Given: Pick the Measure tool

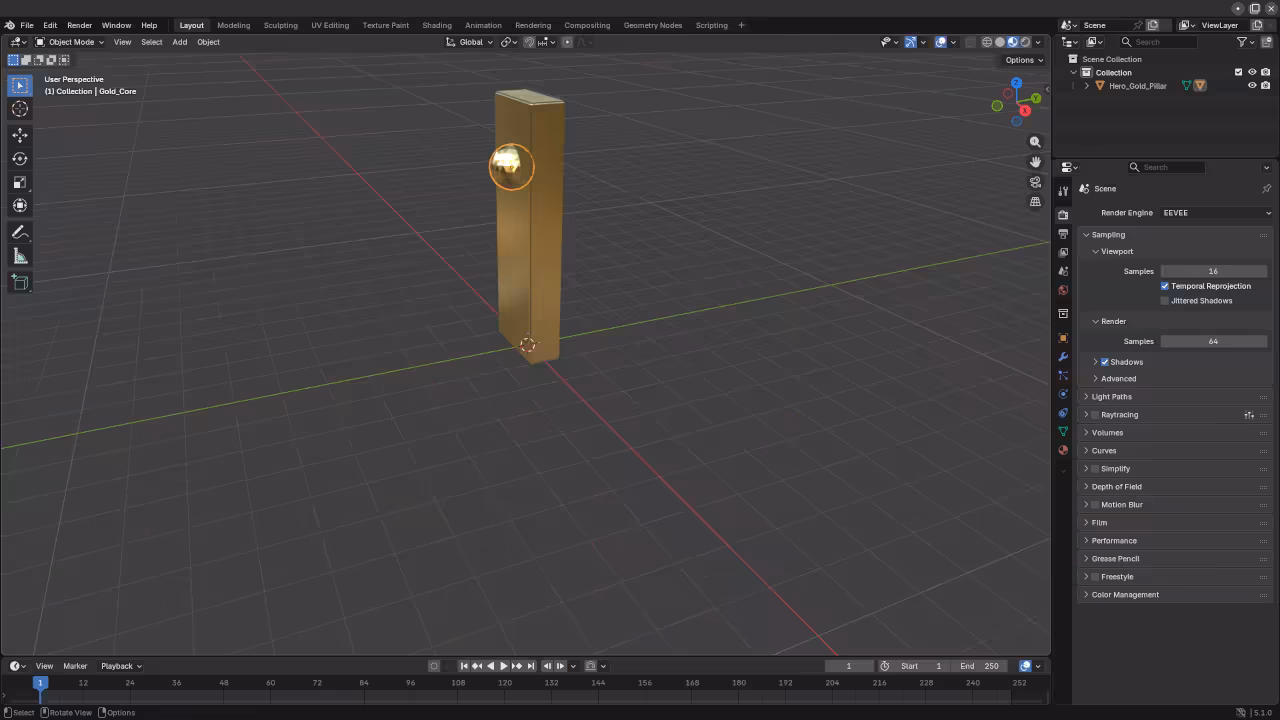Looking at the screenshot, I should (19, 255).
